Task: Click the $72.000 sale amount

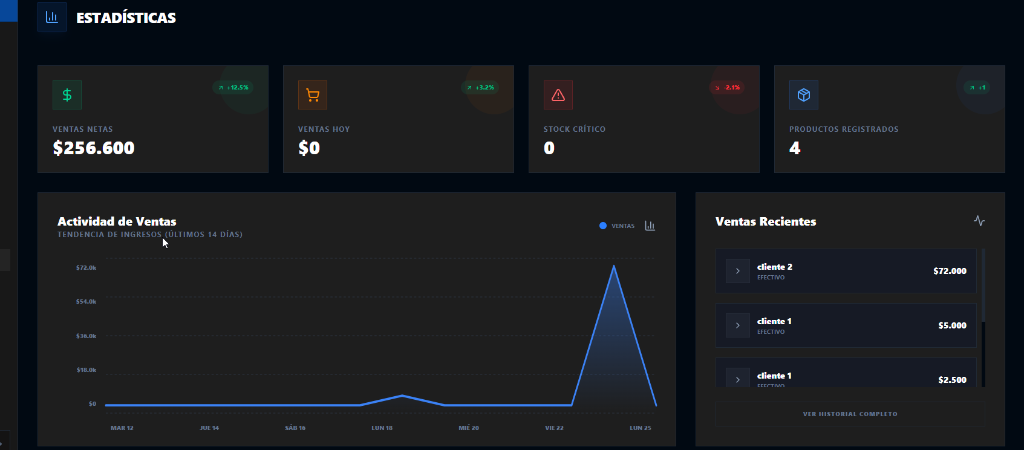Action: 950,271
